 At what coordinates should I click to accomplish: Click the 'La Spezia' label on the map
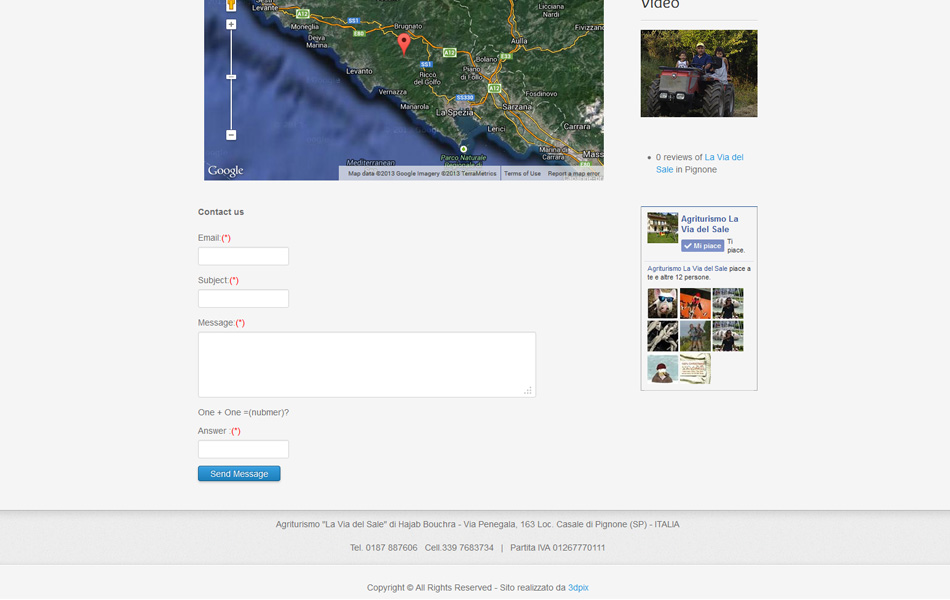point(454,113)
